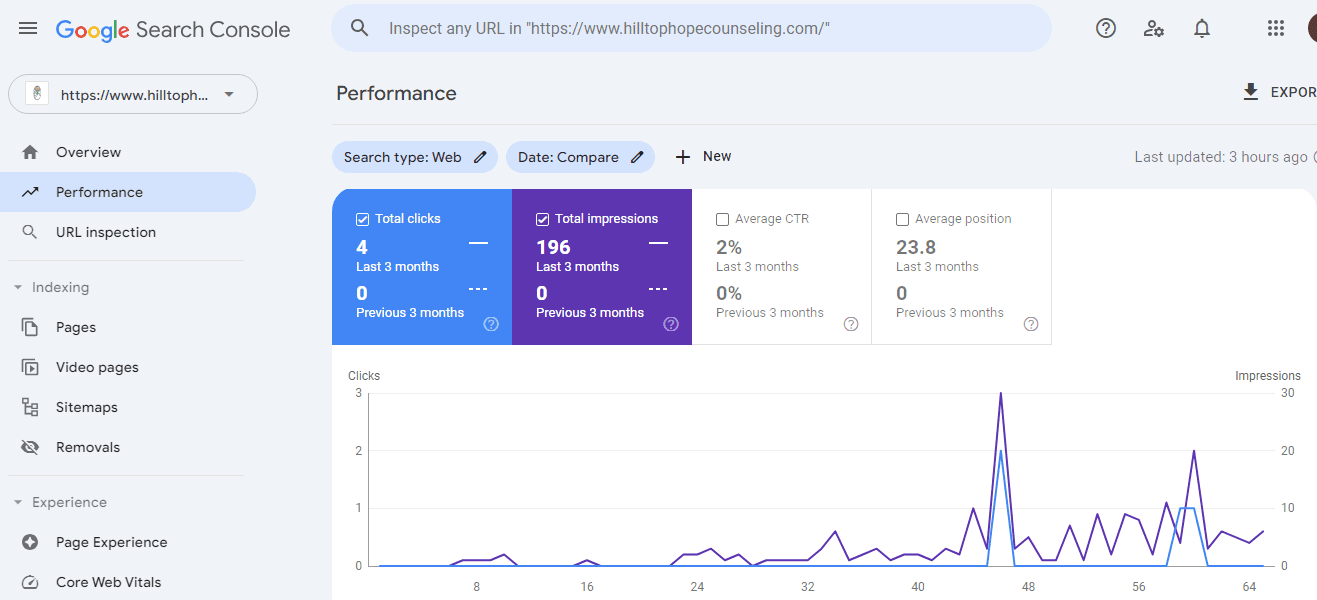Open the Core Web Vitals report
Image resolution: width=1317 pixels, height=600 pixels.
click(x=128, y=582)
